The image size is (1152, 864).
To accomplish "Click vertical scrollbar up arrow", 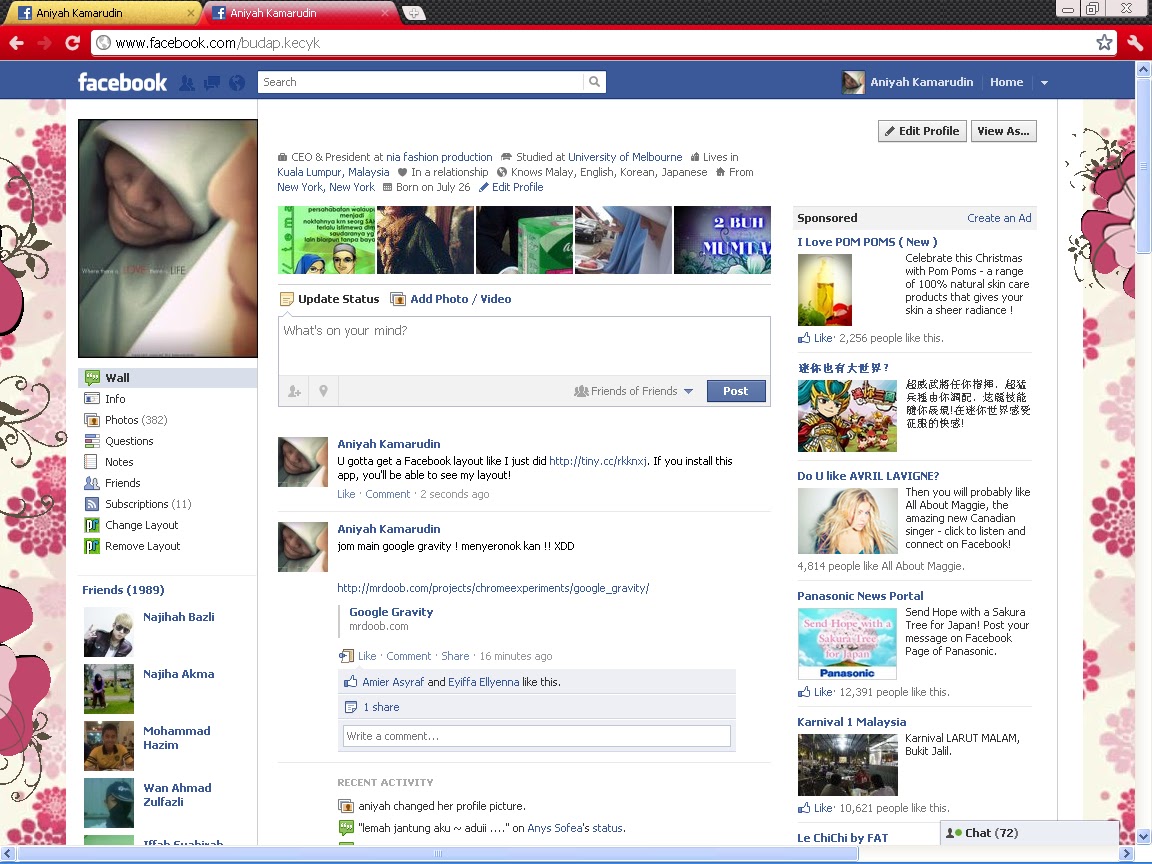I will tap(1144, 69).
